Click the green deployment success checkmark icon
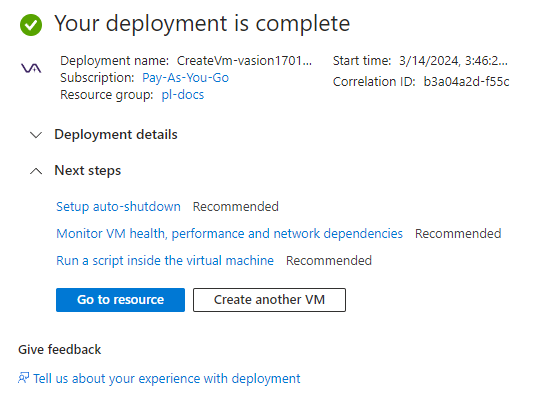 31,25
